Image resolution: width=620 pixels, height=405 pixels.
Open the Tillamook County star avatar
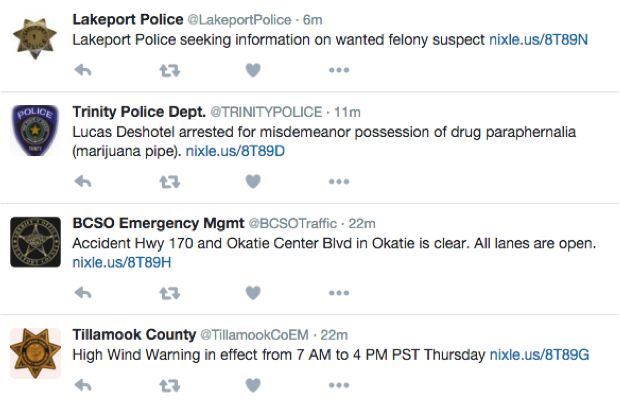coord(36,353)
